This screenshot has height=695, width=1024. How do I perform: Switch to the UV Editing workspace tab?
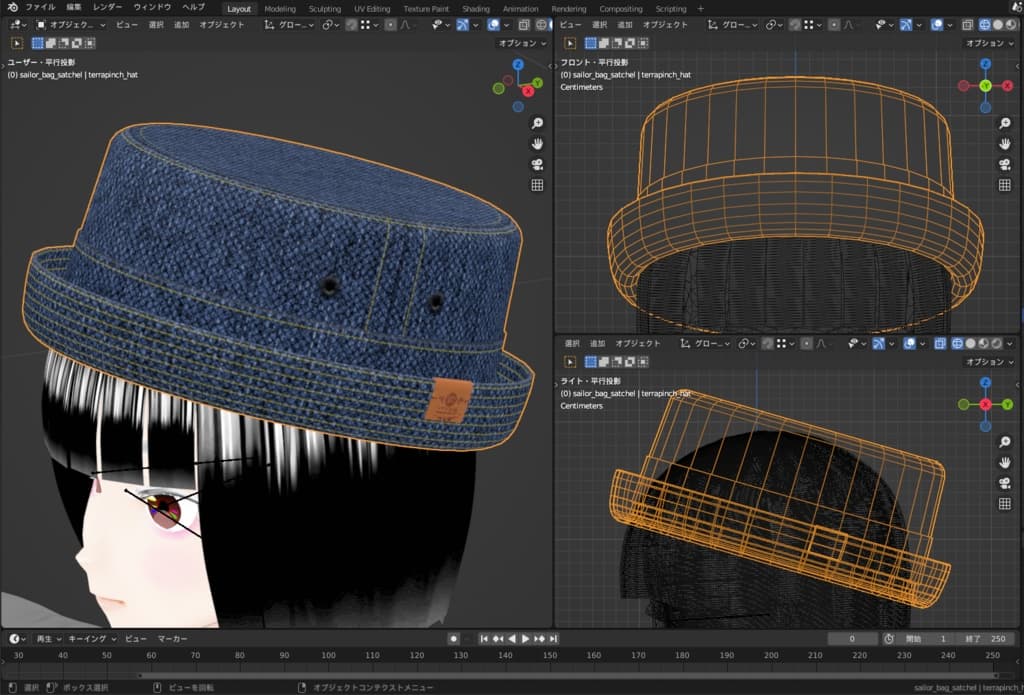[372, 8]
